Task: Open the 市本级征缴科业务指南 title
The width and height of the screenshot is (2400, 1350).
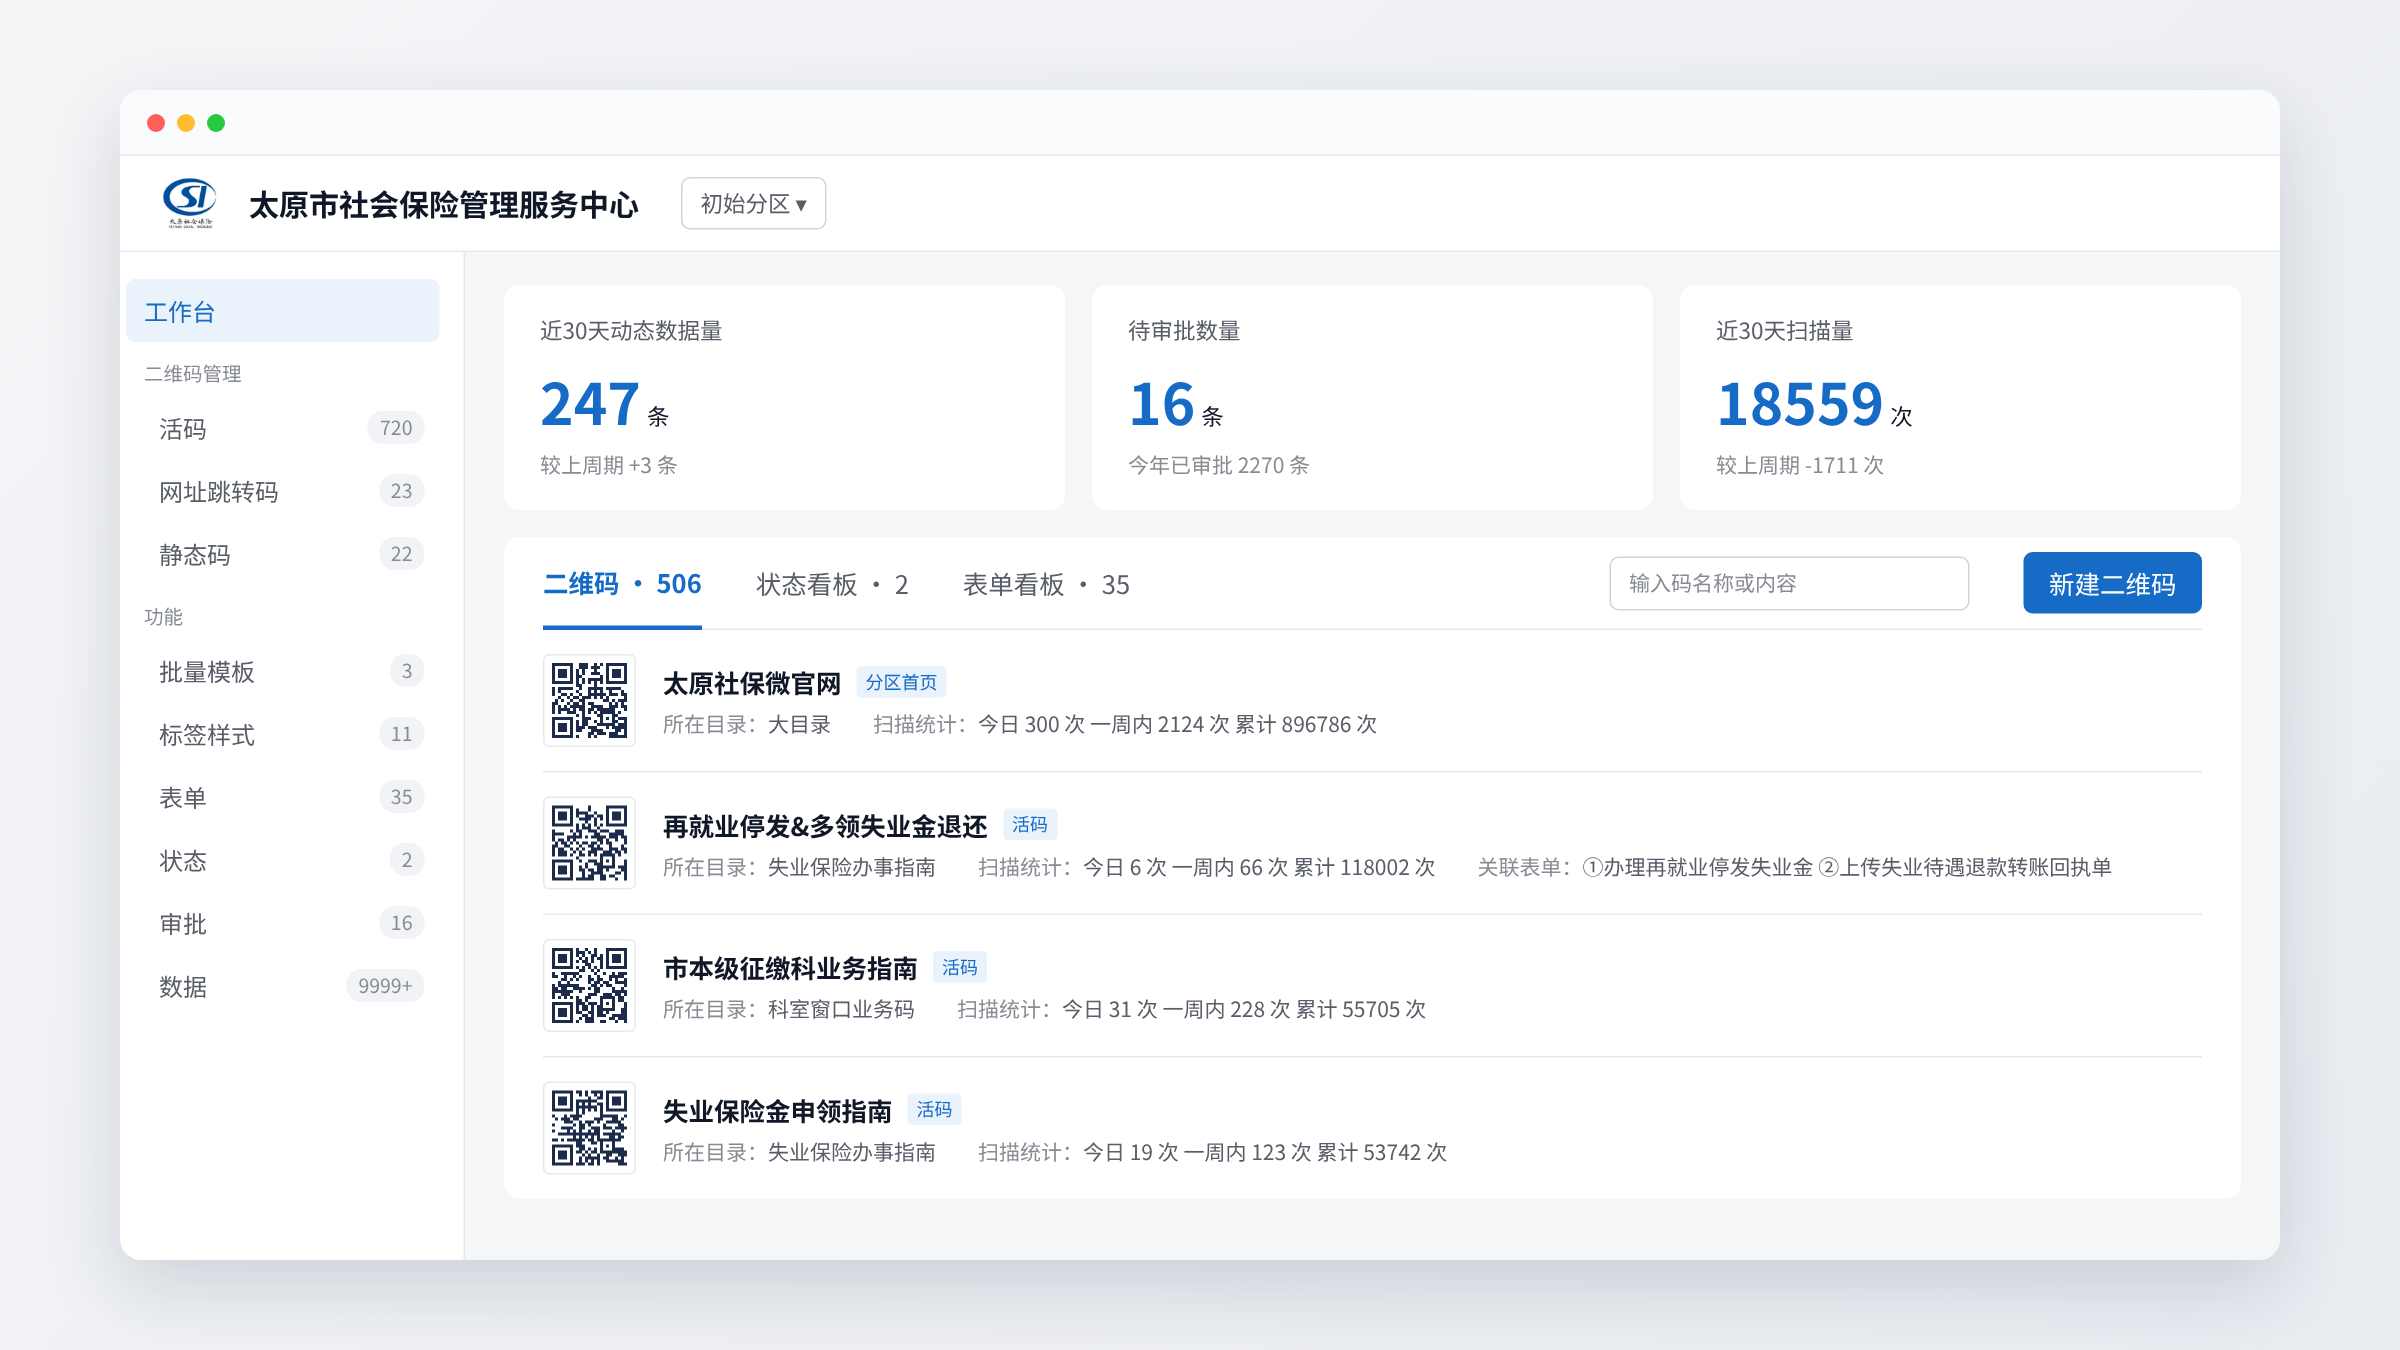Action: [x=790, y=968]
